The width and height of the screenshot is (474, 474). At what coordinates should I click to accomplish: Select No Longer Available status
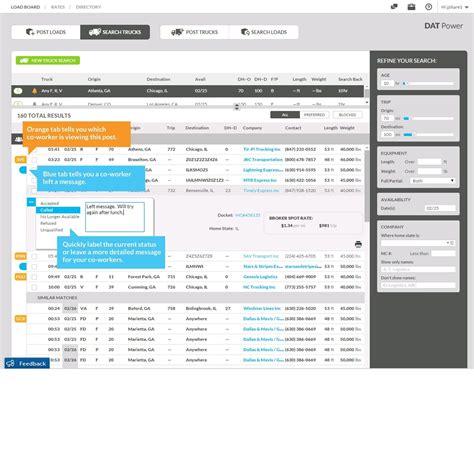(x=60, y=217)
